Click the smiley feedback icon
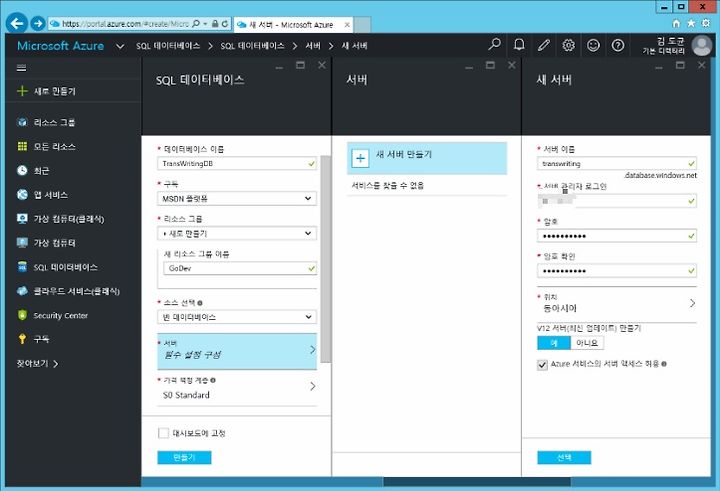 [x=593, y=45]
